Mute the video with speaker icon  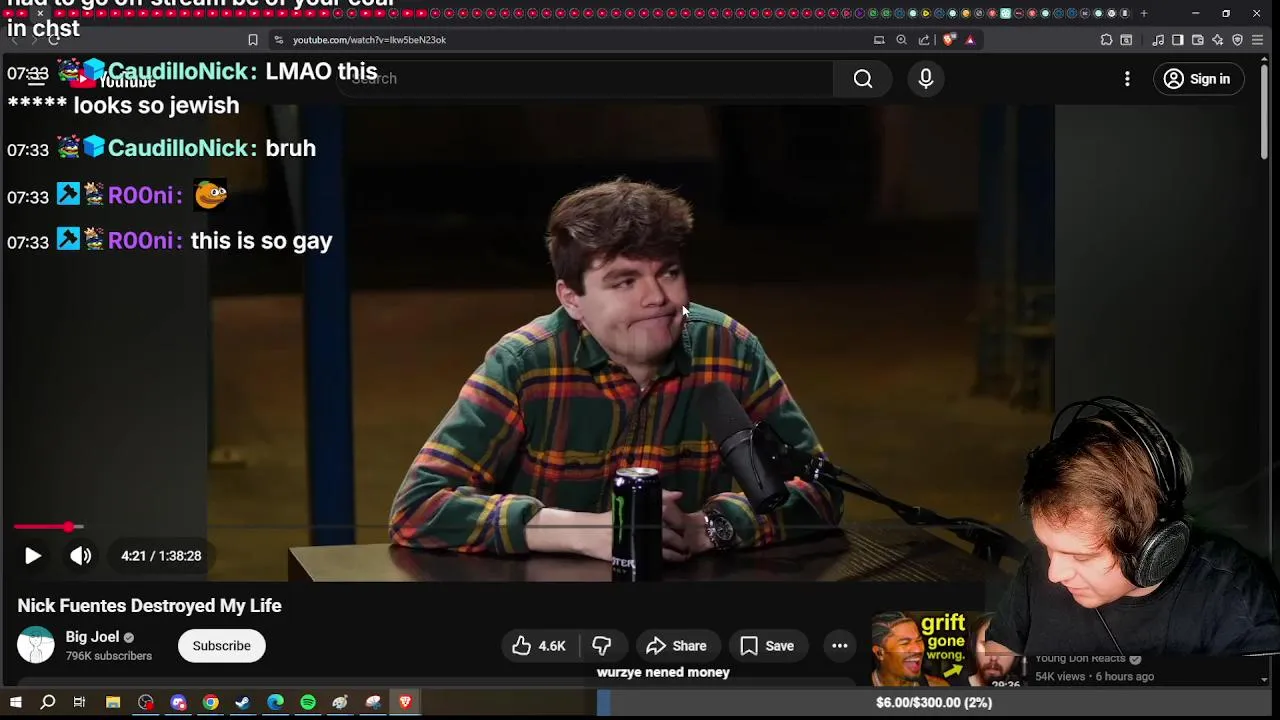(81, 556)
